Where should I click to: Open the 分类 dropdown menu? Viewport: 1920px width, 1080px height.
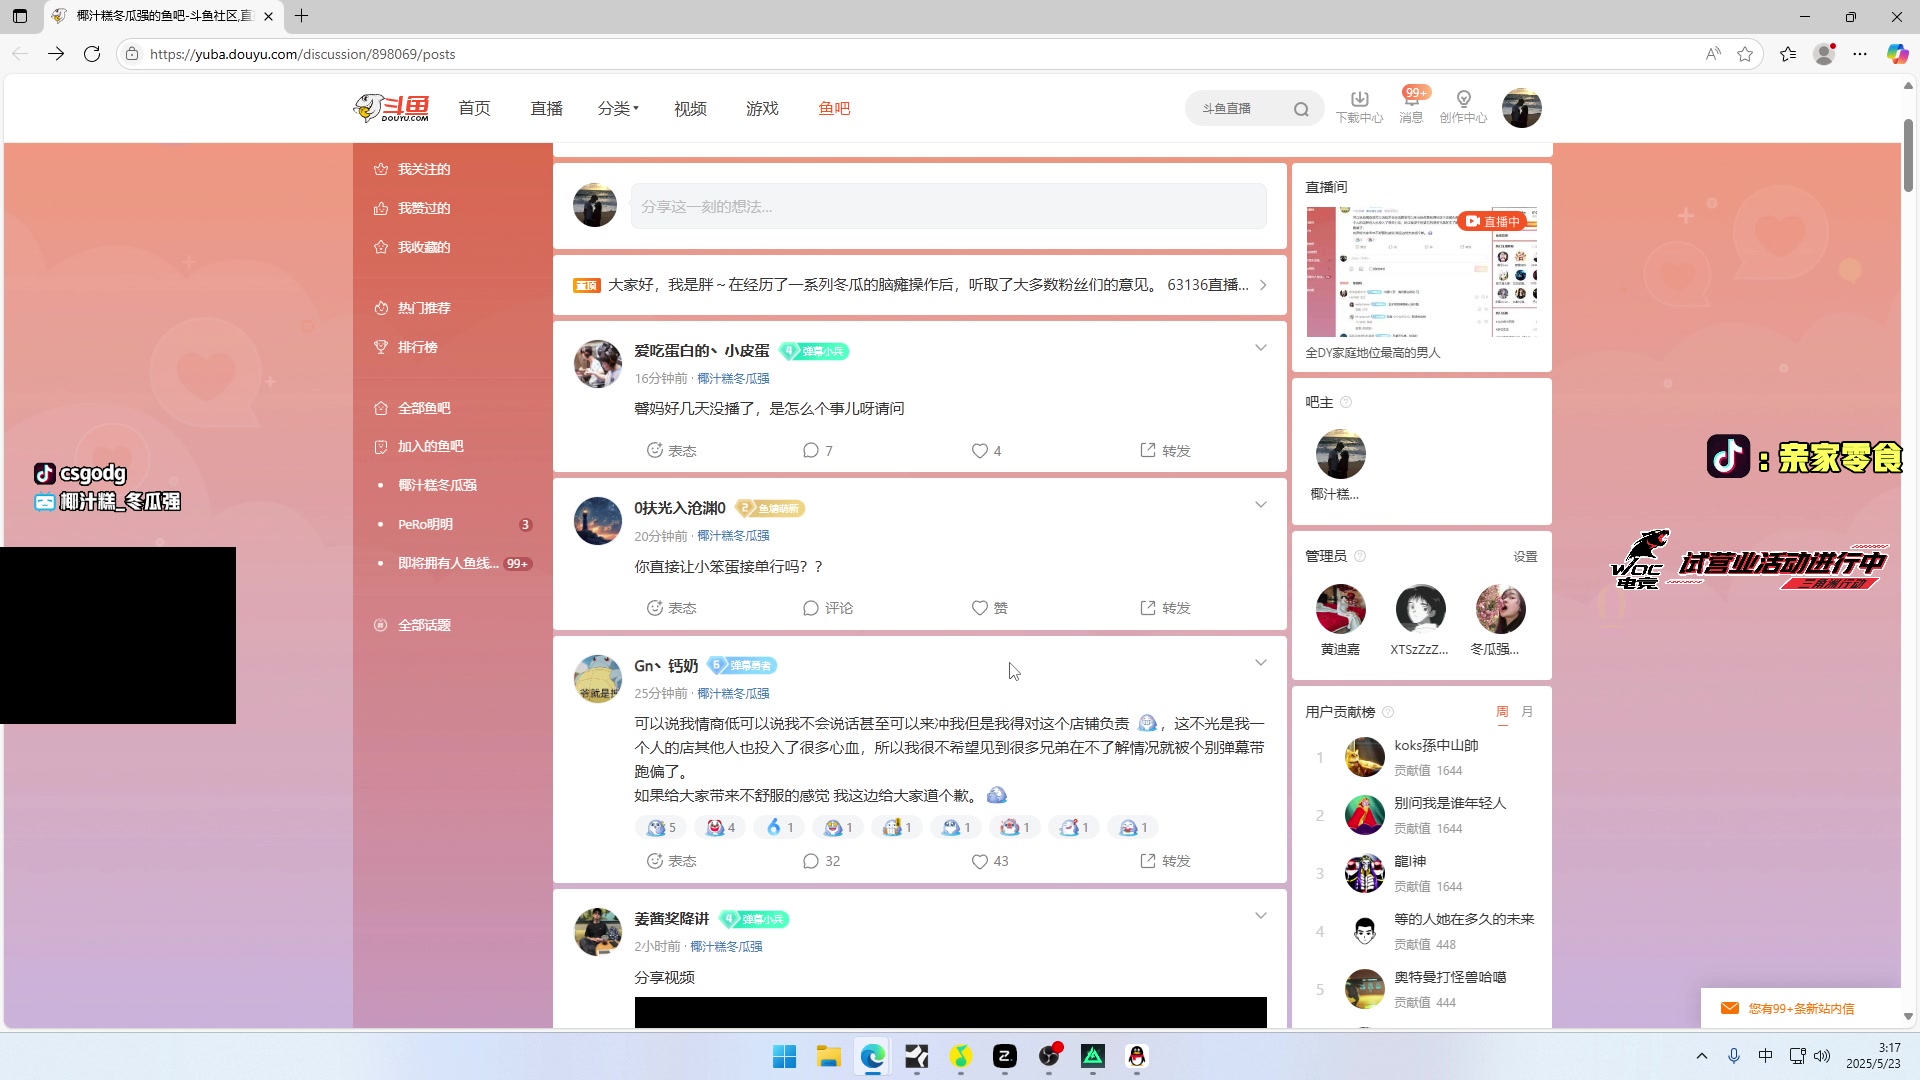[x=618, y=108]
